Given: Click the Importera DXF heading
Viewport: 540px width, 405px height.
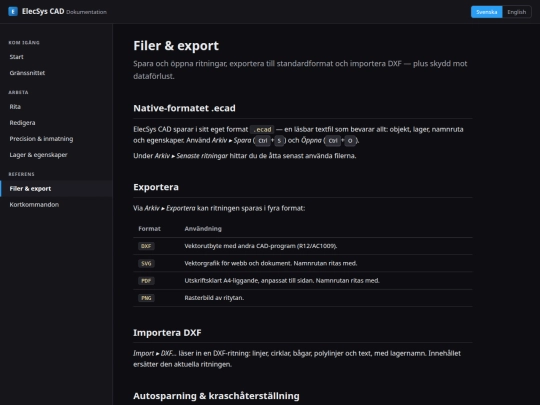Looking at the screenshot, I should click(x=167, y=333).
